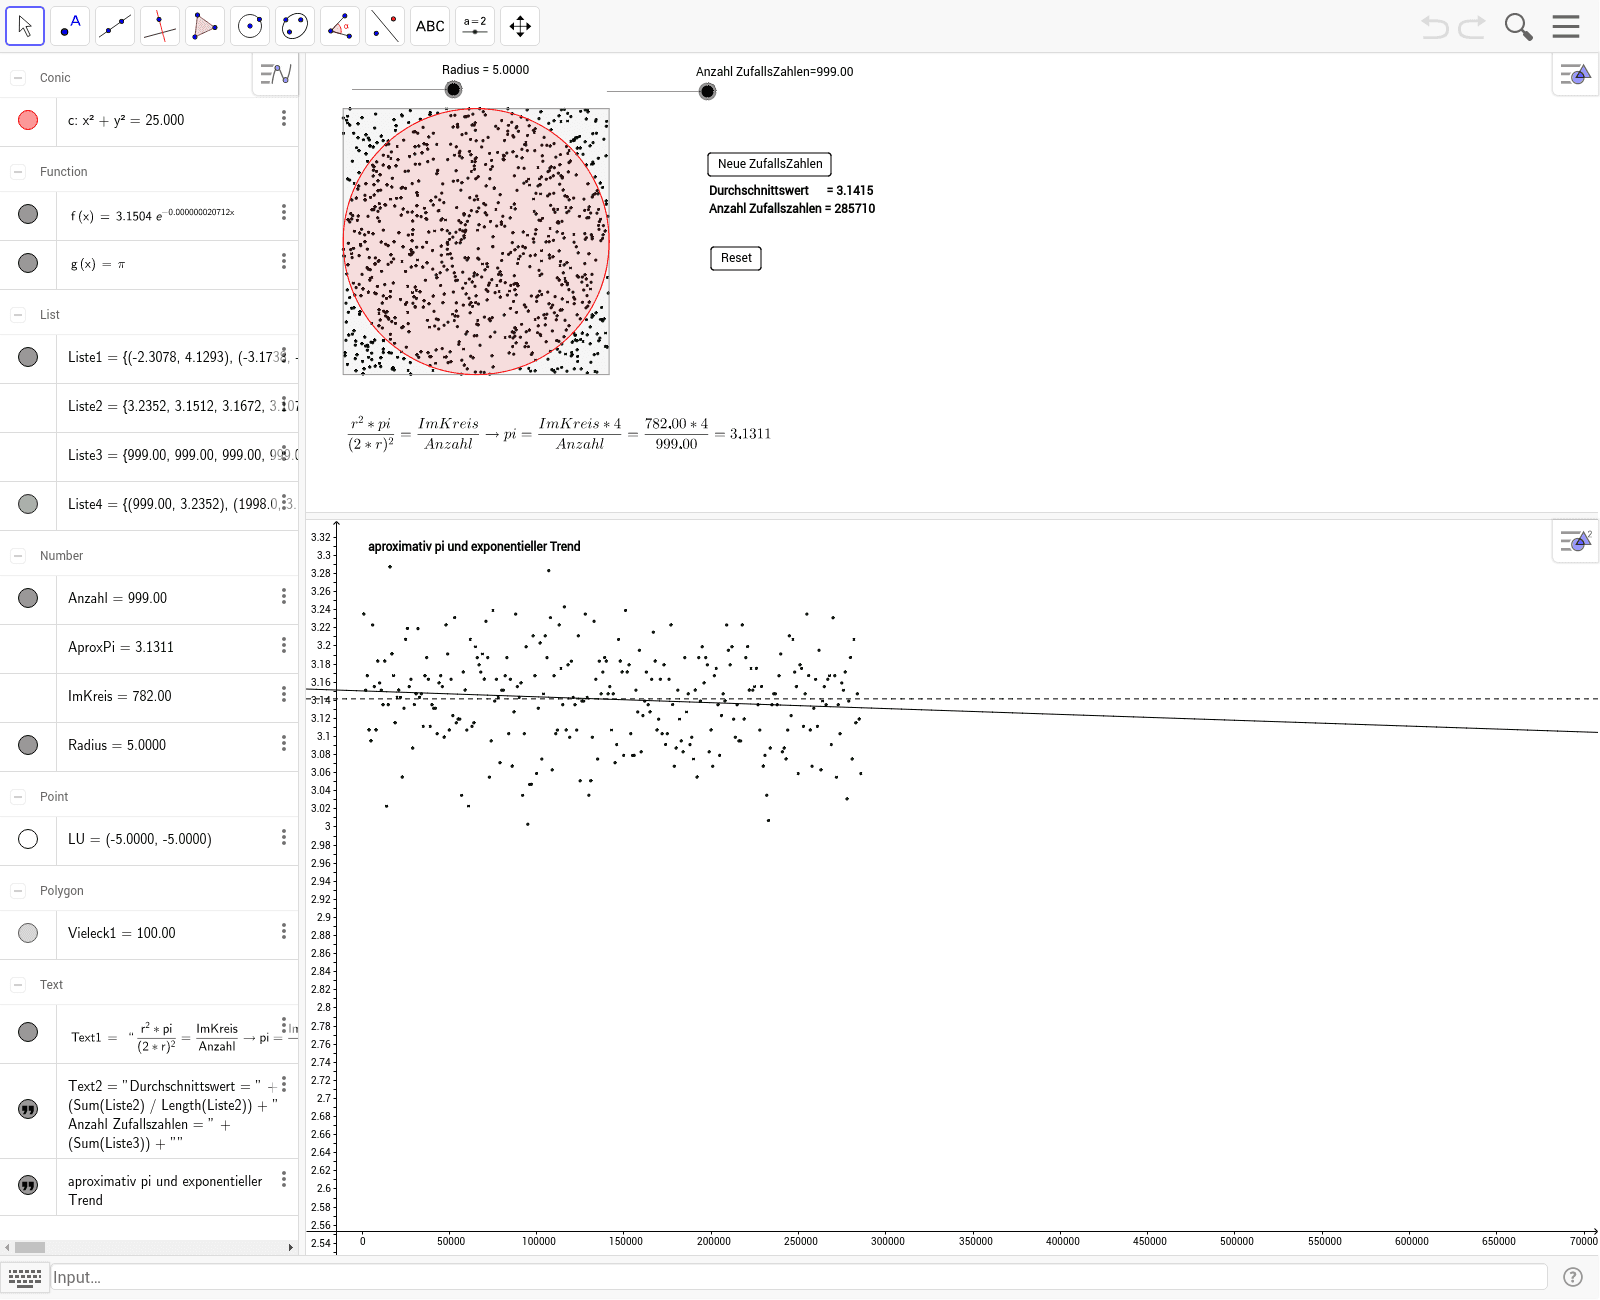Toggle visibility of aproximativ pi text
The width and height of the screenshot is (1600, 1300).
28,1185
